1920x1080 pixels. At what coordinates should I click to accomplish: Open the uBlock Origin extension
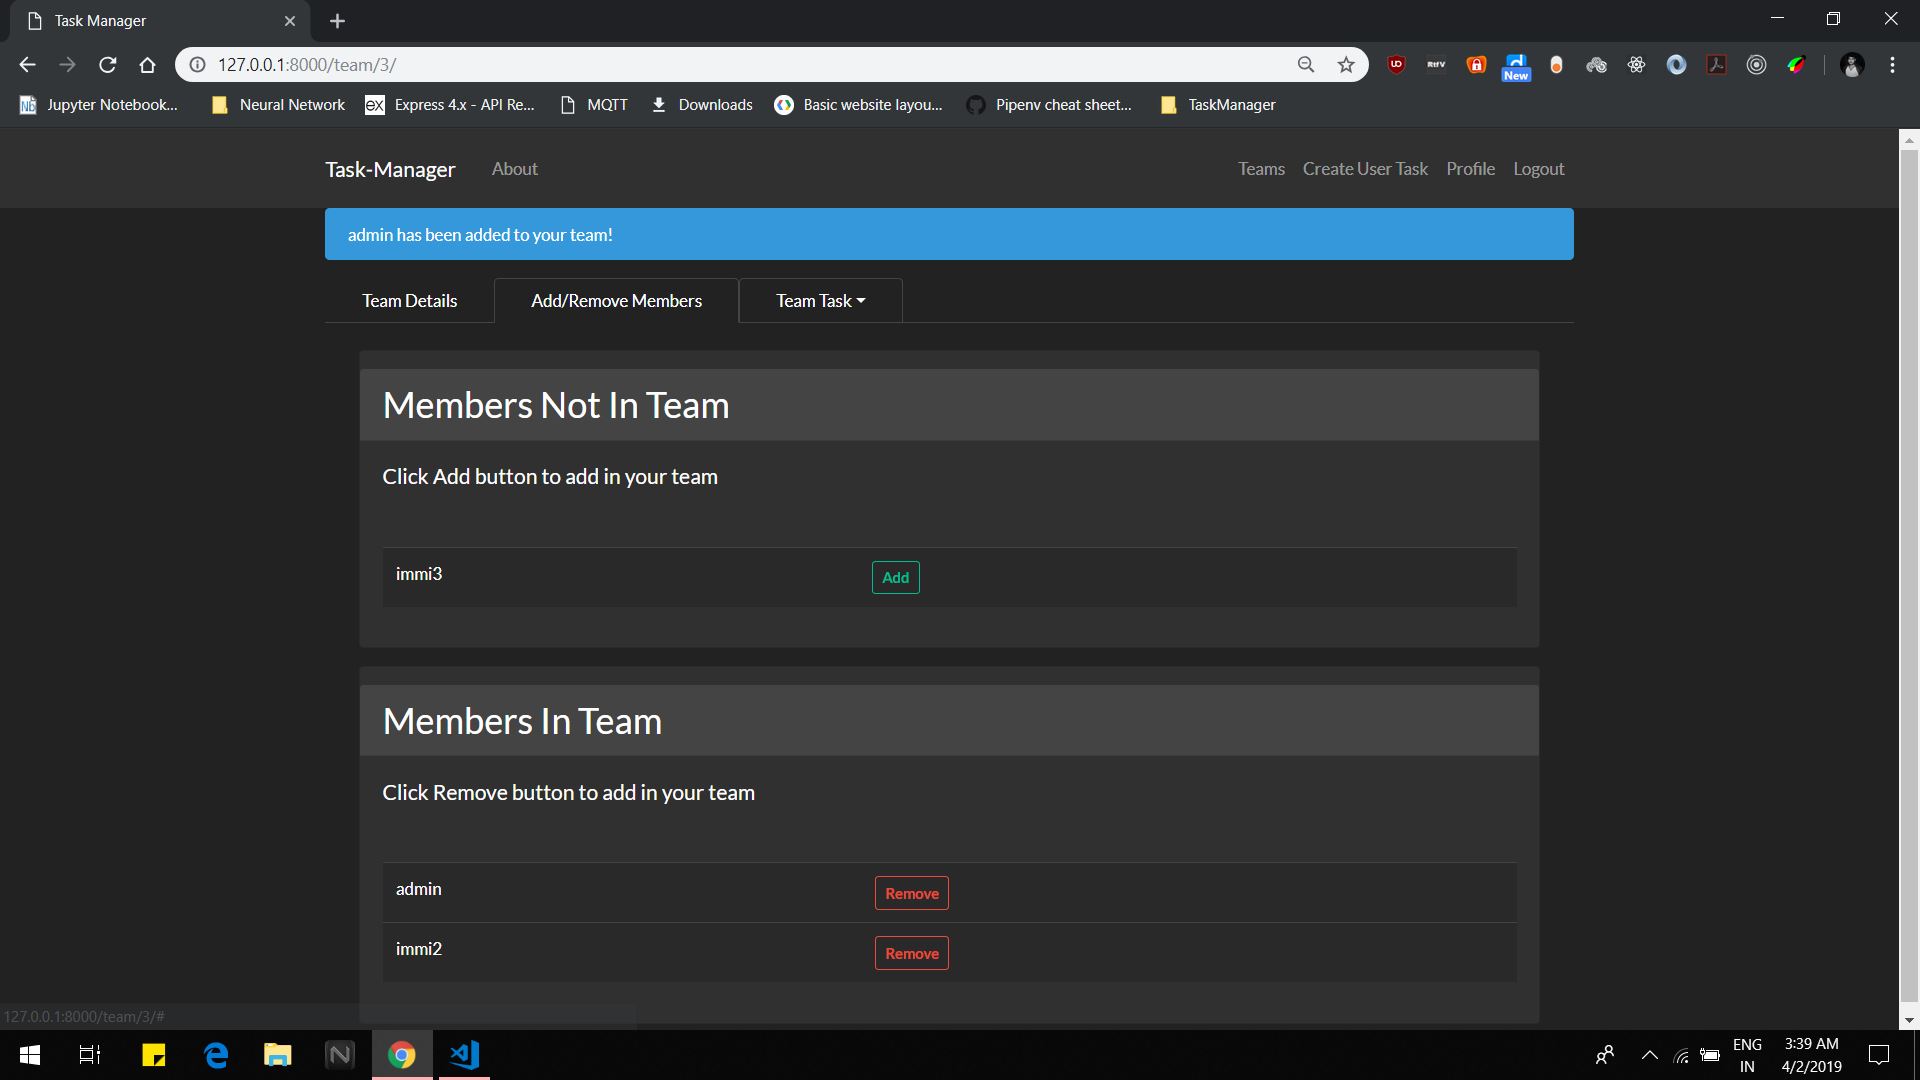(x=1396, y=64)
